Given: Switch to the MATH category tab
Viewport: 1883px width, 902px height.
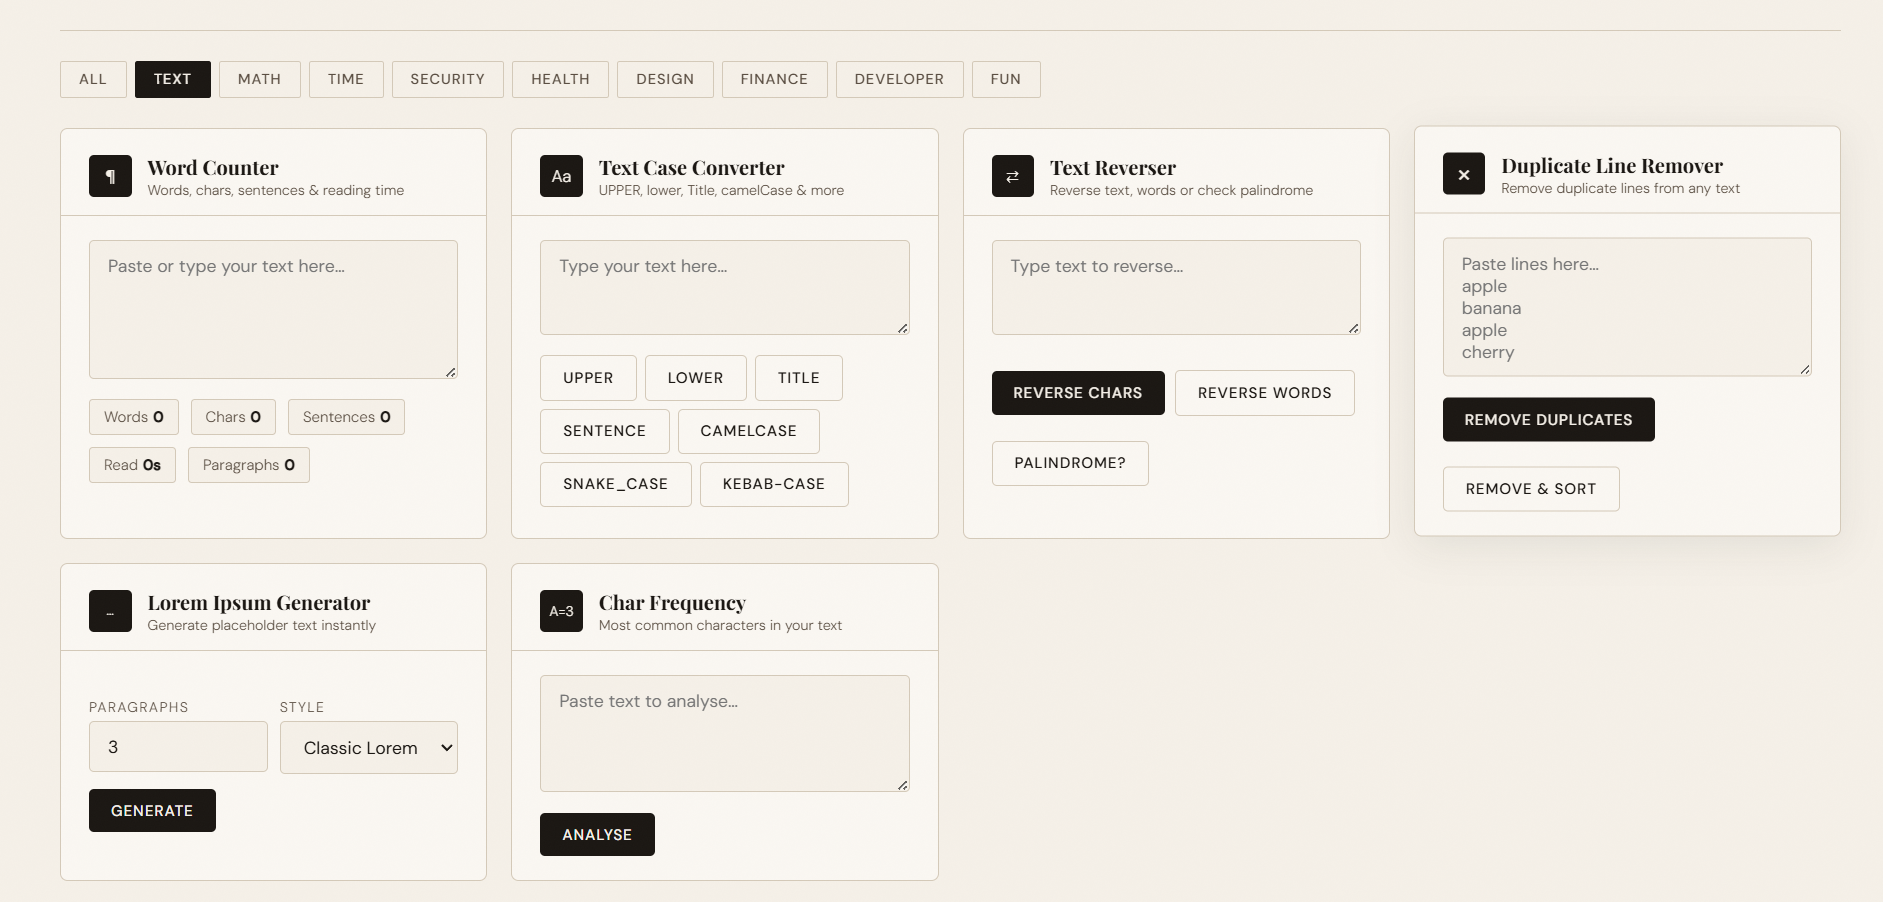Looking at the screenshot, I should [259, 79].
